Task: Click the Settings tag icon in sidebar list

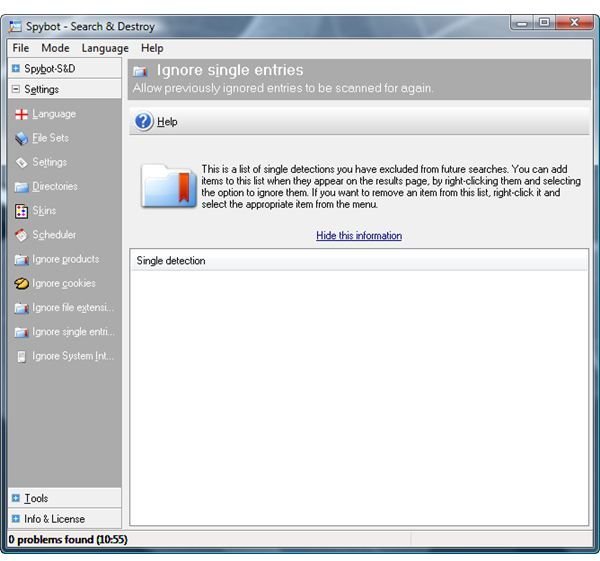Action: tap(21, 163)
